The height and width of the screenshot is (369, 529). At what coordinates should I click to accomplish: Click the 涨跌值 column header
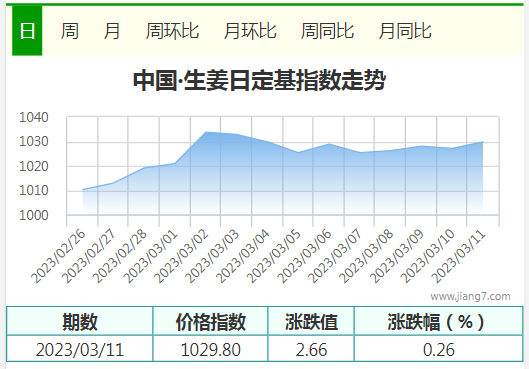(x=311, y=321)
